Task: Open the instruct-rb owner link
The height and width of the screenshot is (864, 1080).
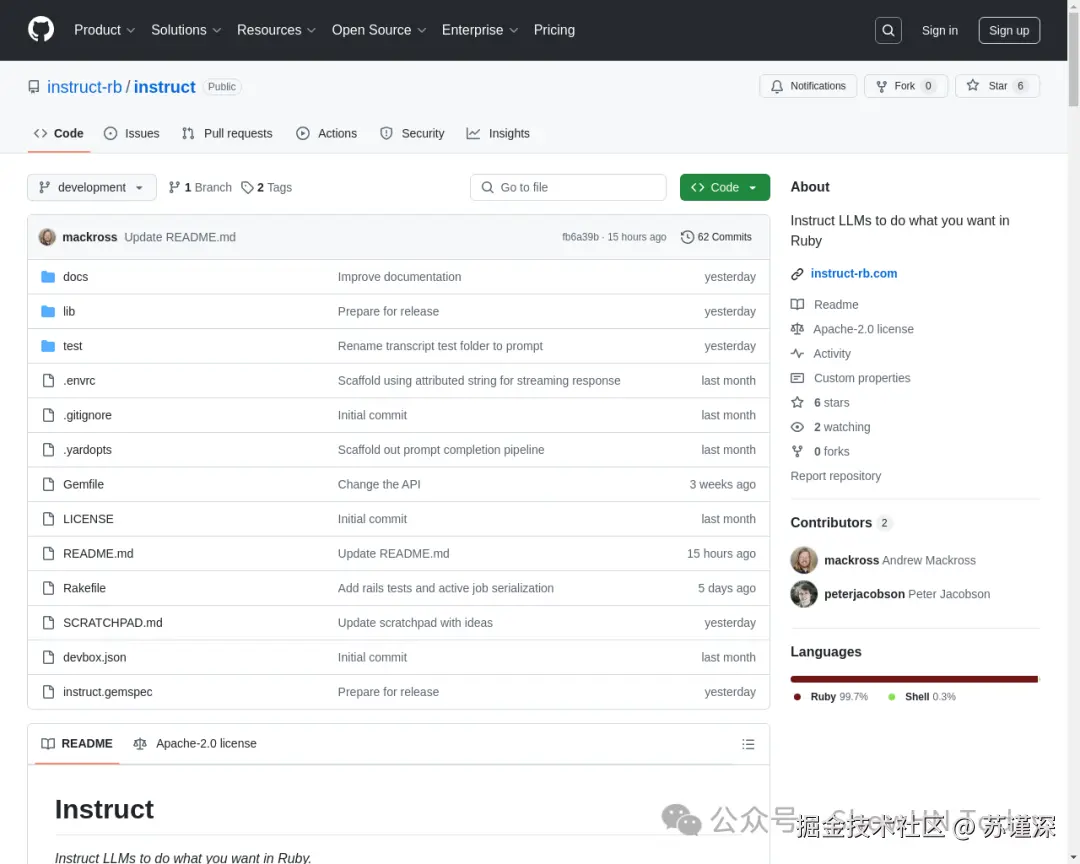Action: tap(84, 87)
